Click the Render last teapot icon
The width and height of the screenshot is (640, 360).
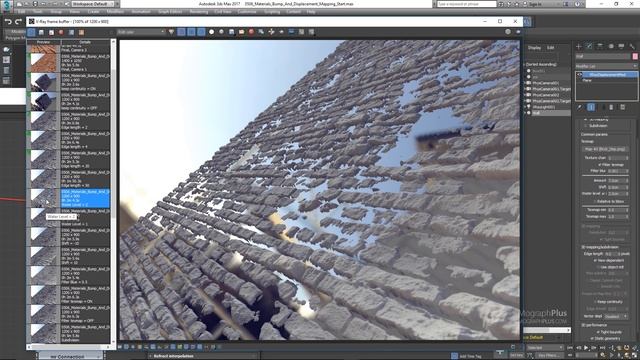point(518,32)
